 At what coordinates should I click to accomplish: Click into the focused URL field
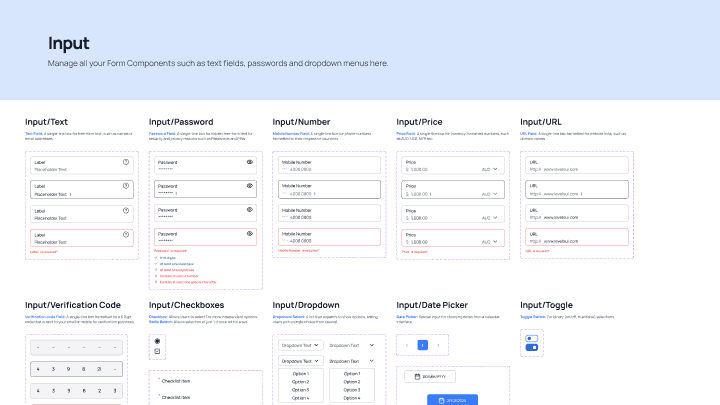577,189
